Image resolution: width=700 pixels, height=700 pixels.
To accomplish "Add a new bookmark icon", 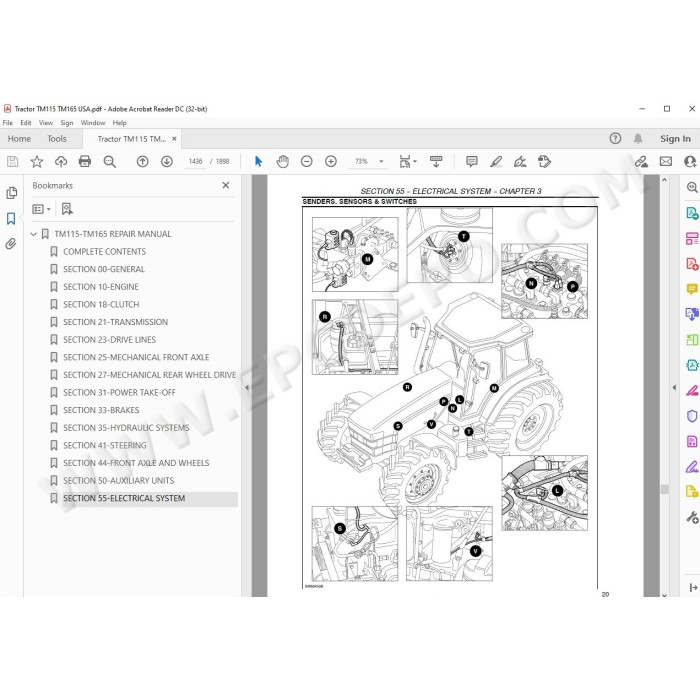I will click(x=67, y=209).
